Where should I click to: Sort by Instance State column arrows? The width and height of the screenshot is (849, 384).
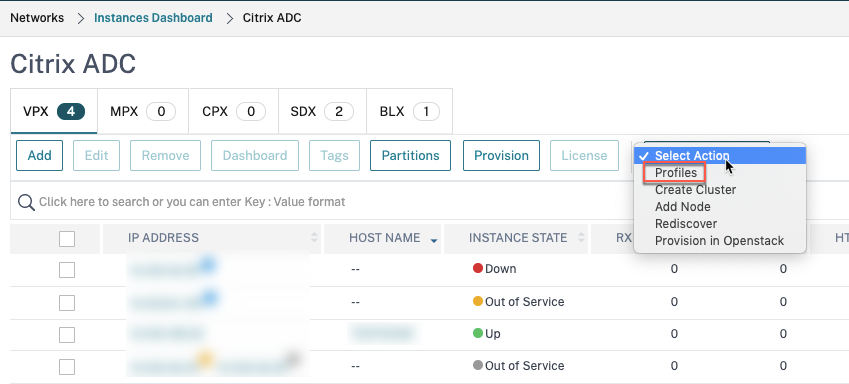(x=582, y=238)
